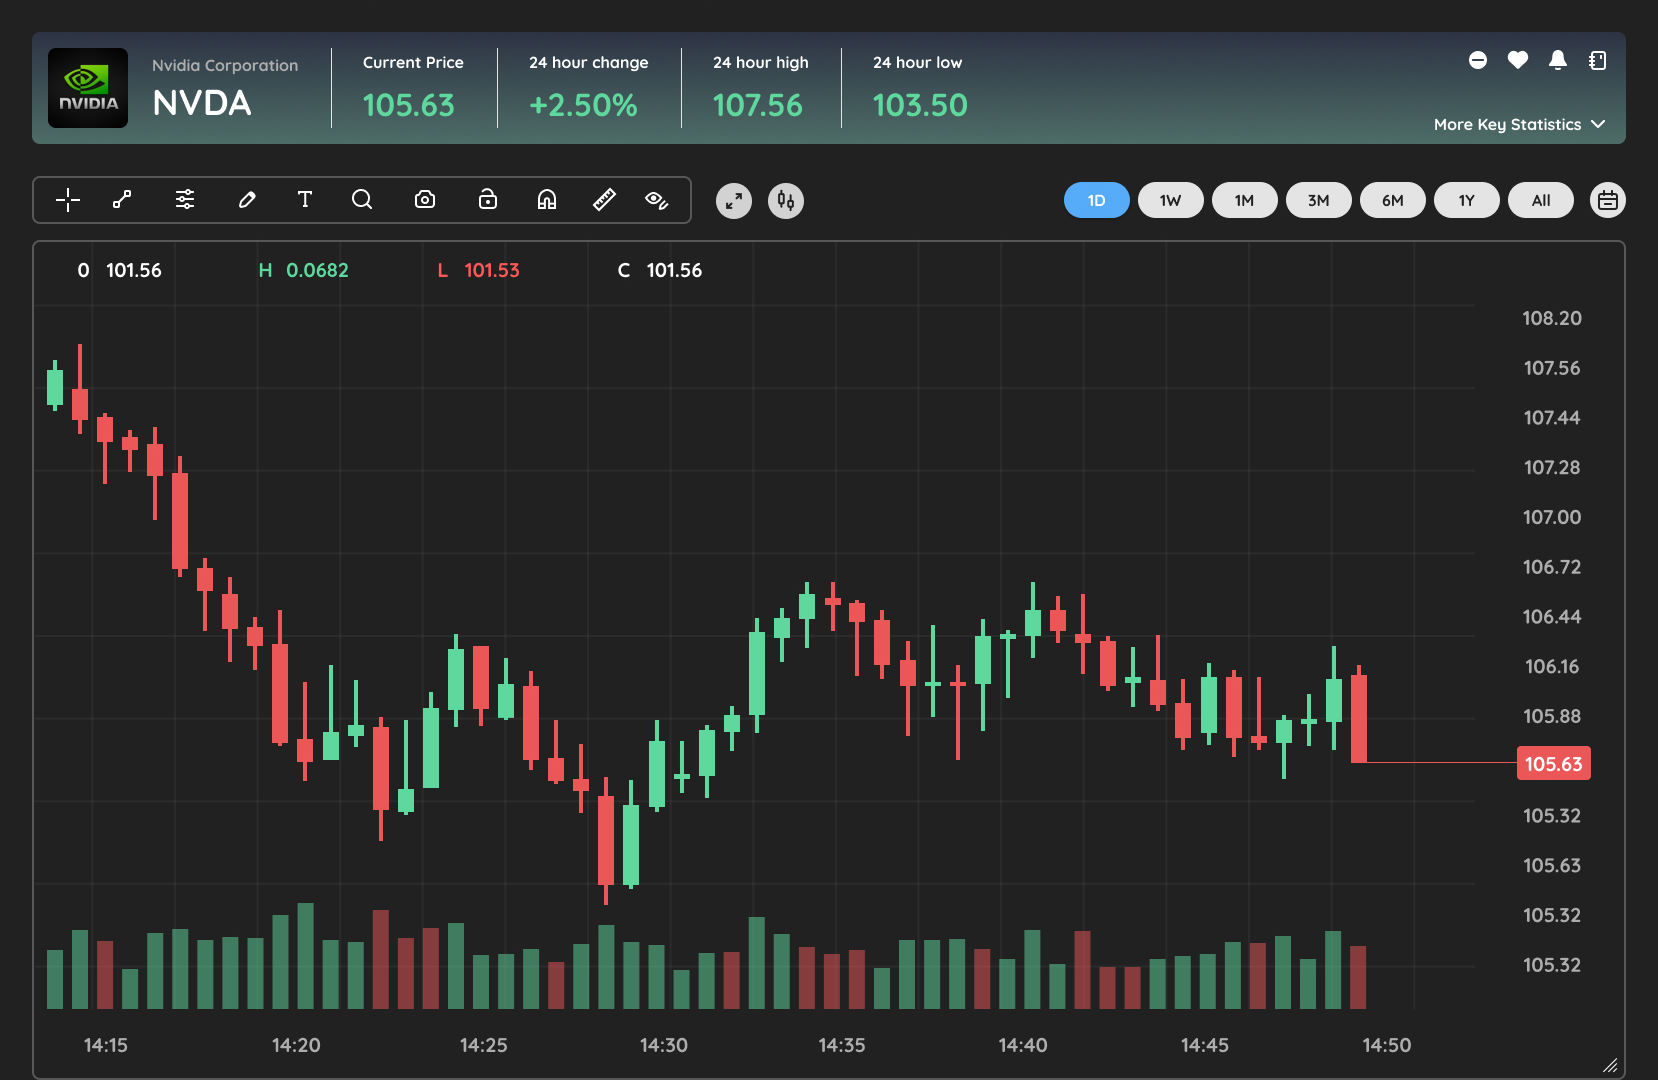Expand More Key Statistics

[x=1519, y=124]
